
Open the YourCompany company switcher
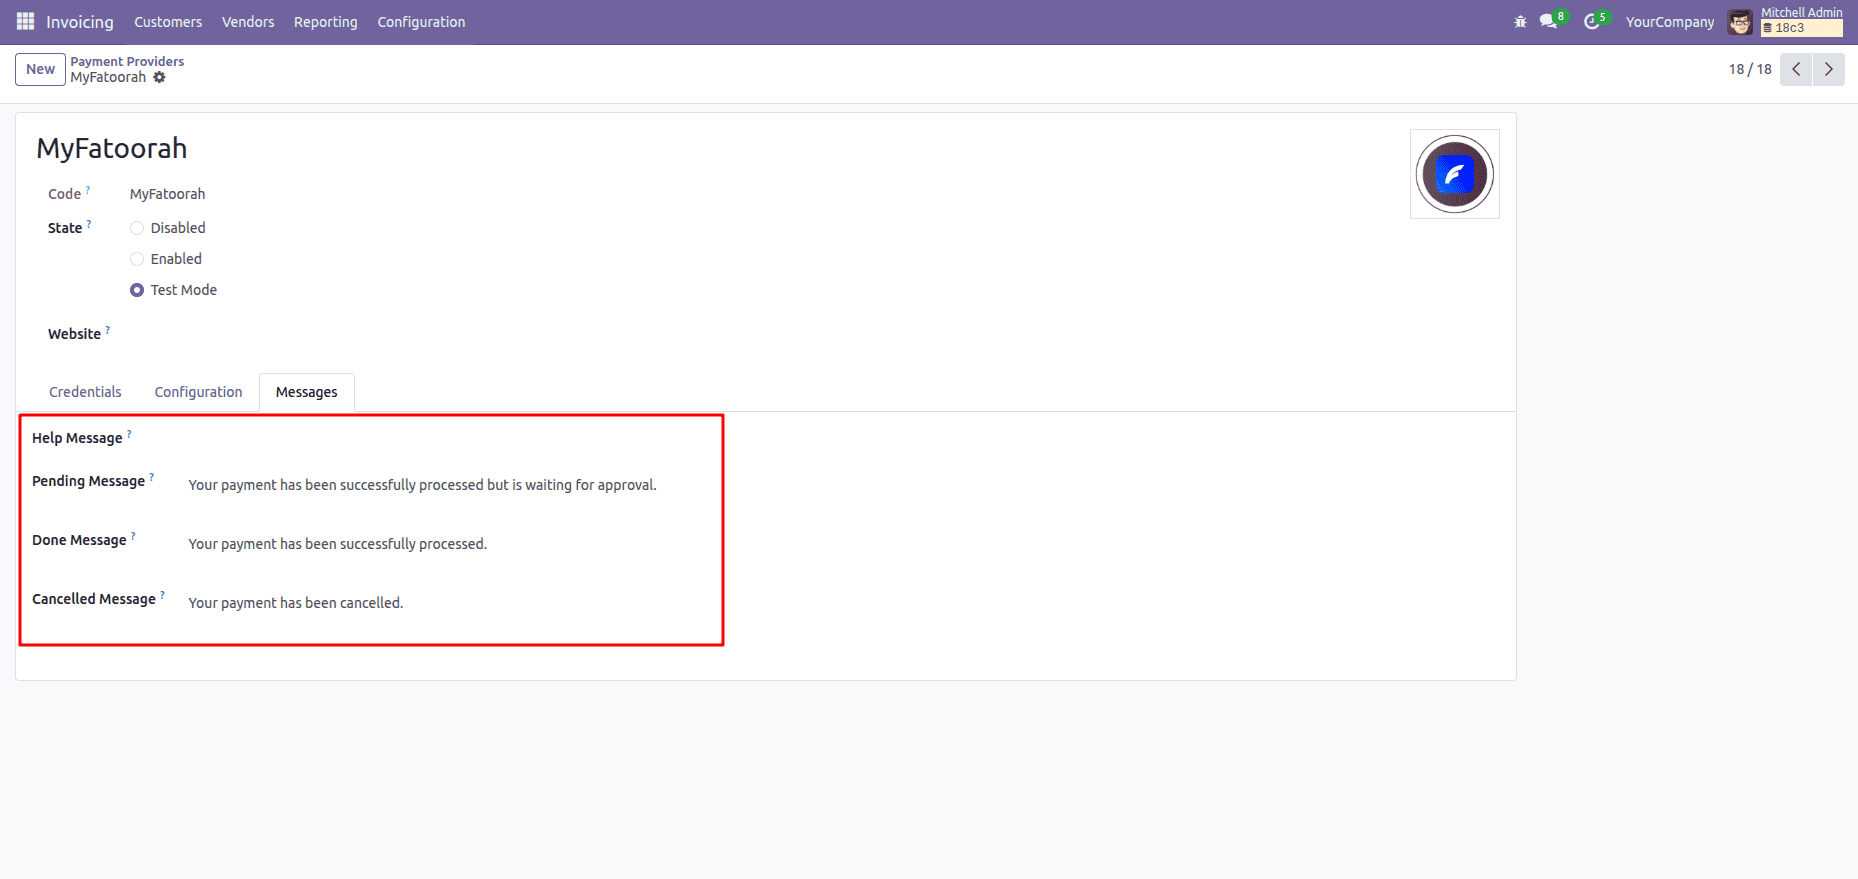1670,22
